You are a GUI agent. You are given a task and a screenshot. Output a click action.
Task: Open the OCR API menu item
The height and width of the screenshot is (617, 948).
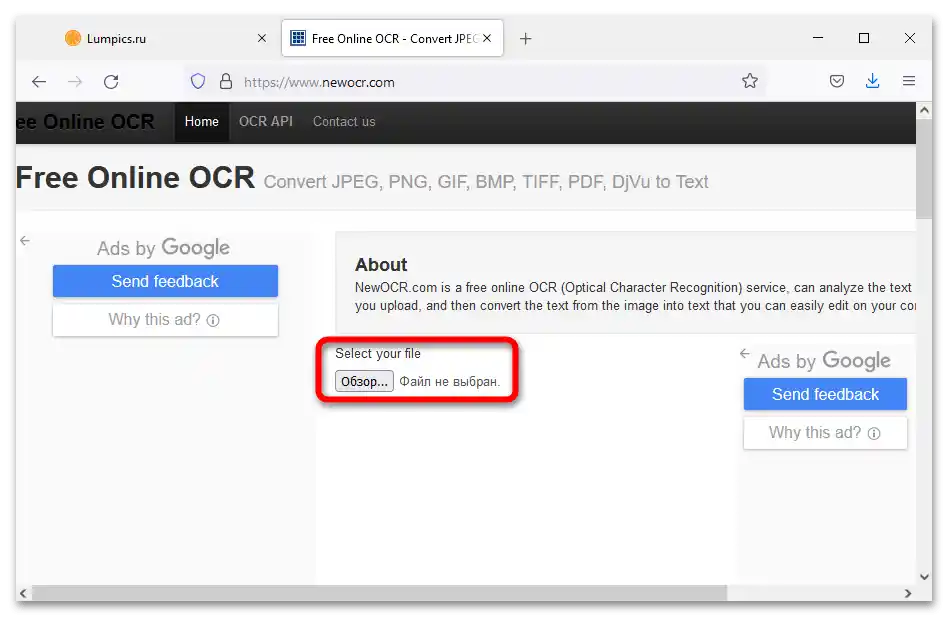click(x=265, y=121)
